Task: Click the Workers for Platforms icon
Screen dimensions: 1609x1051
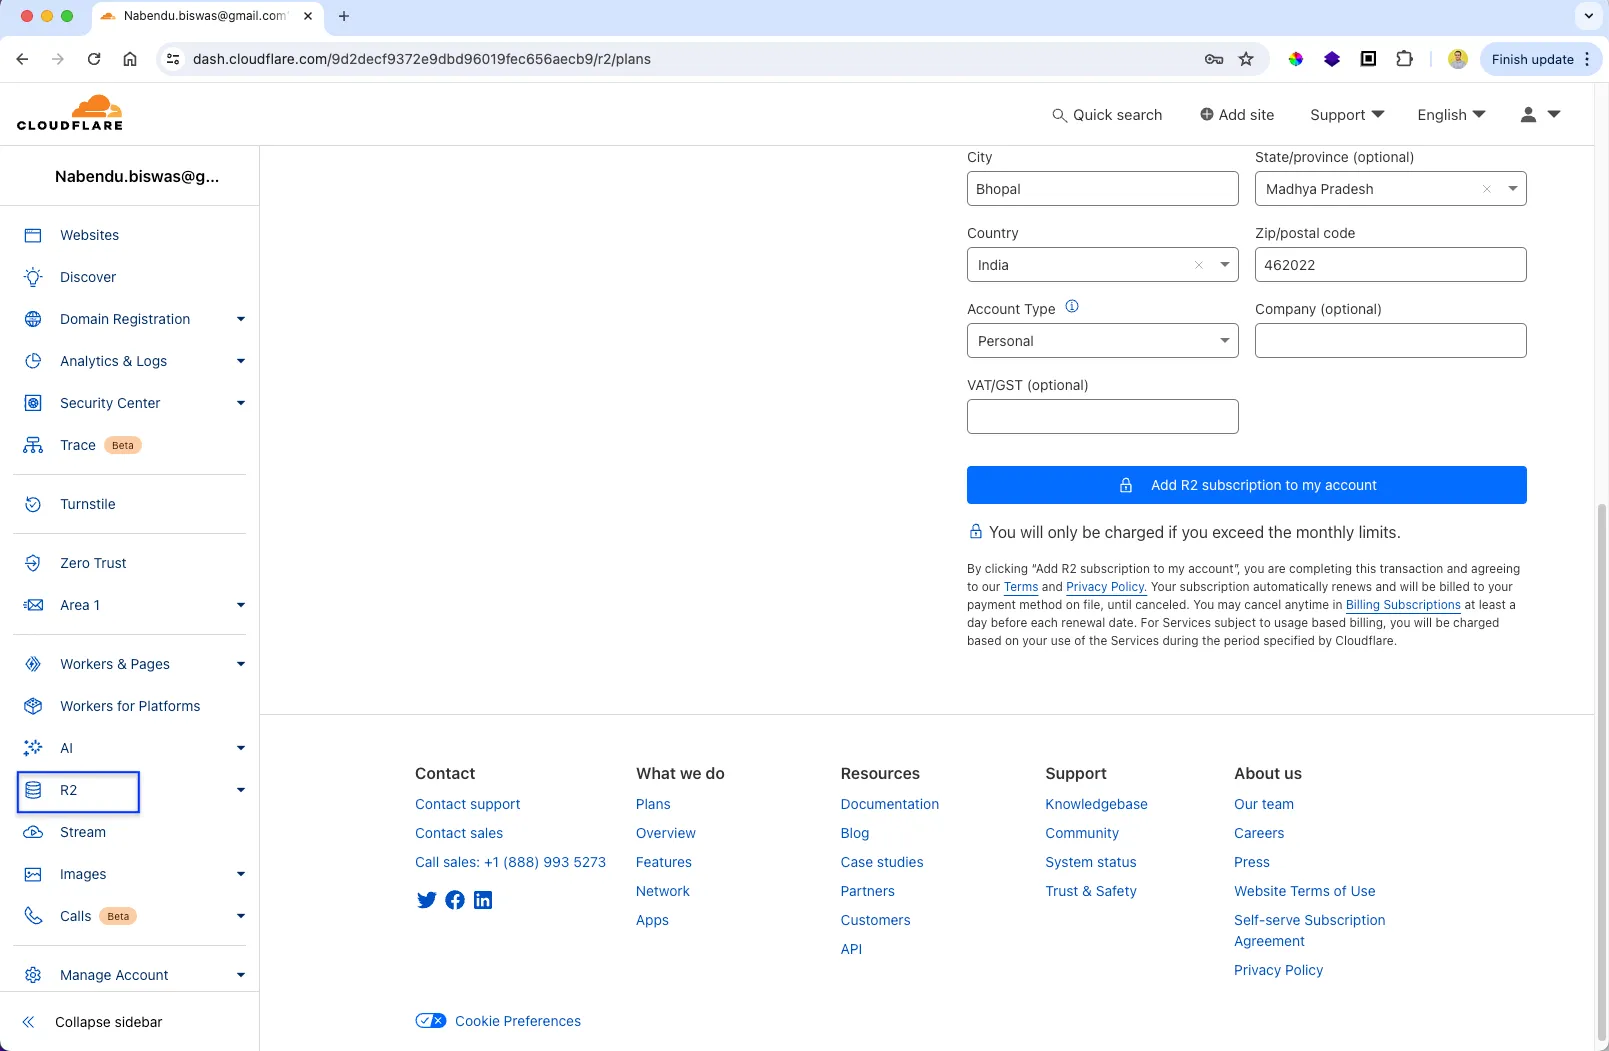Action: (33, 706)
